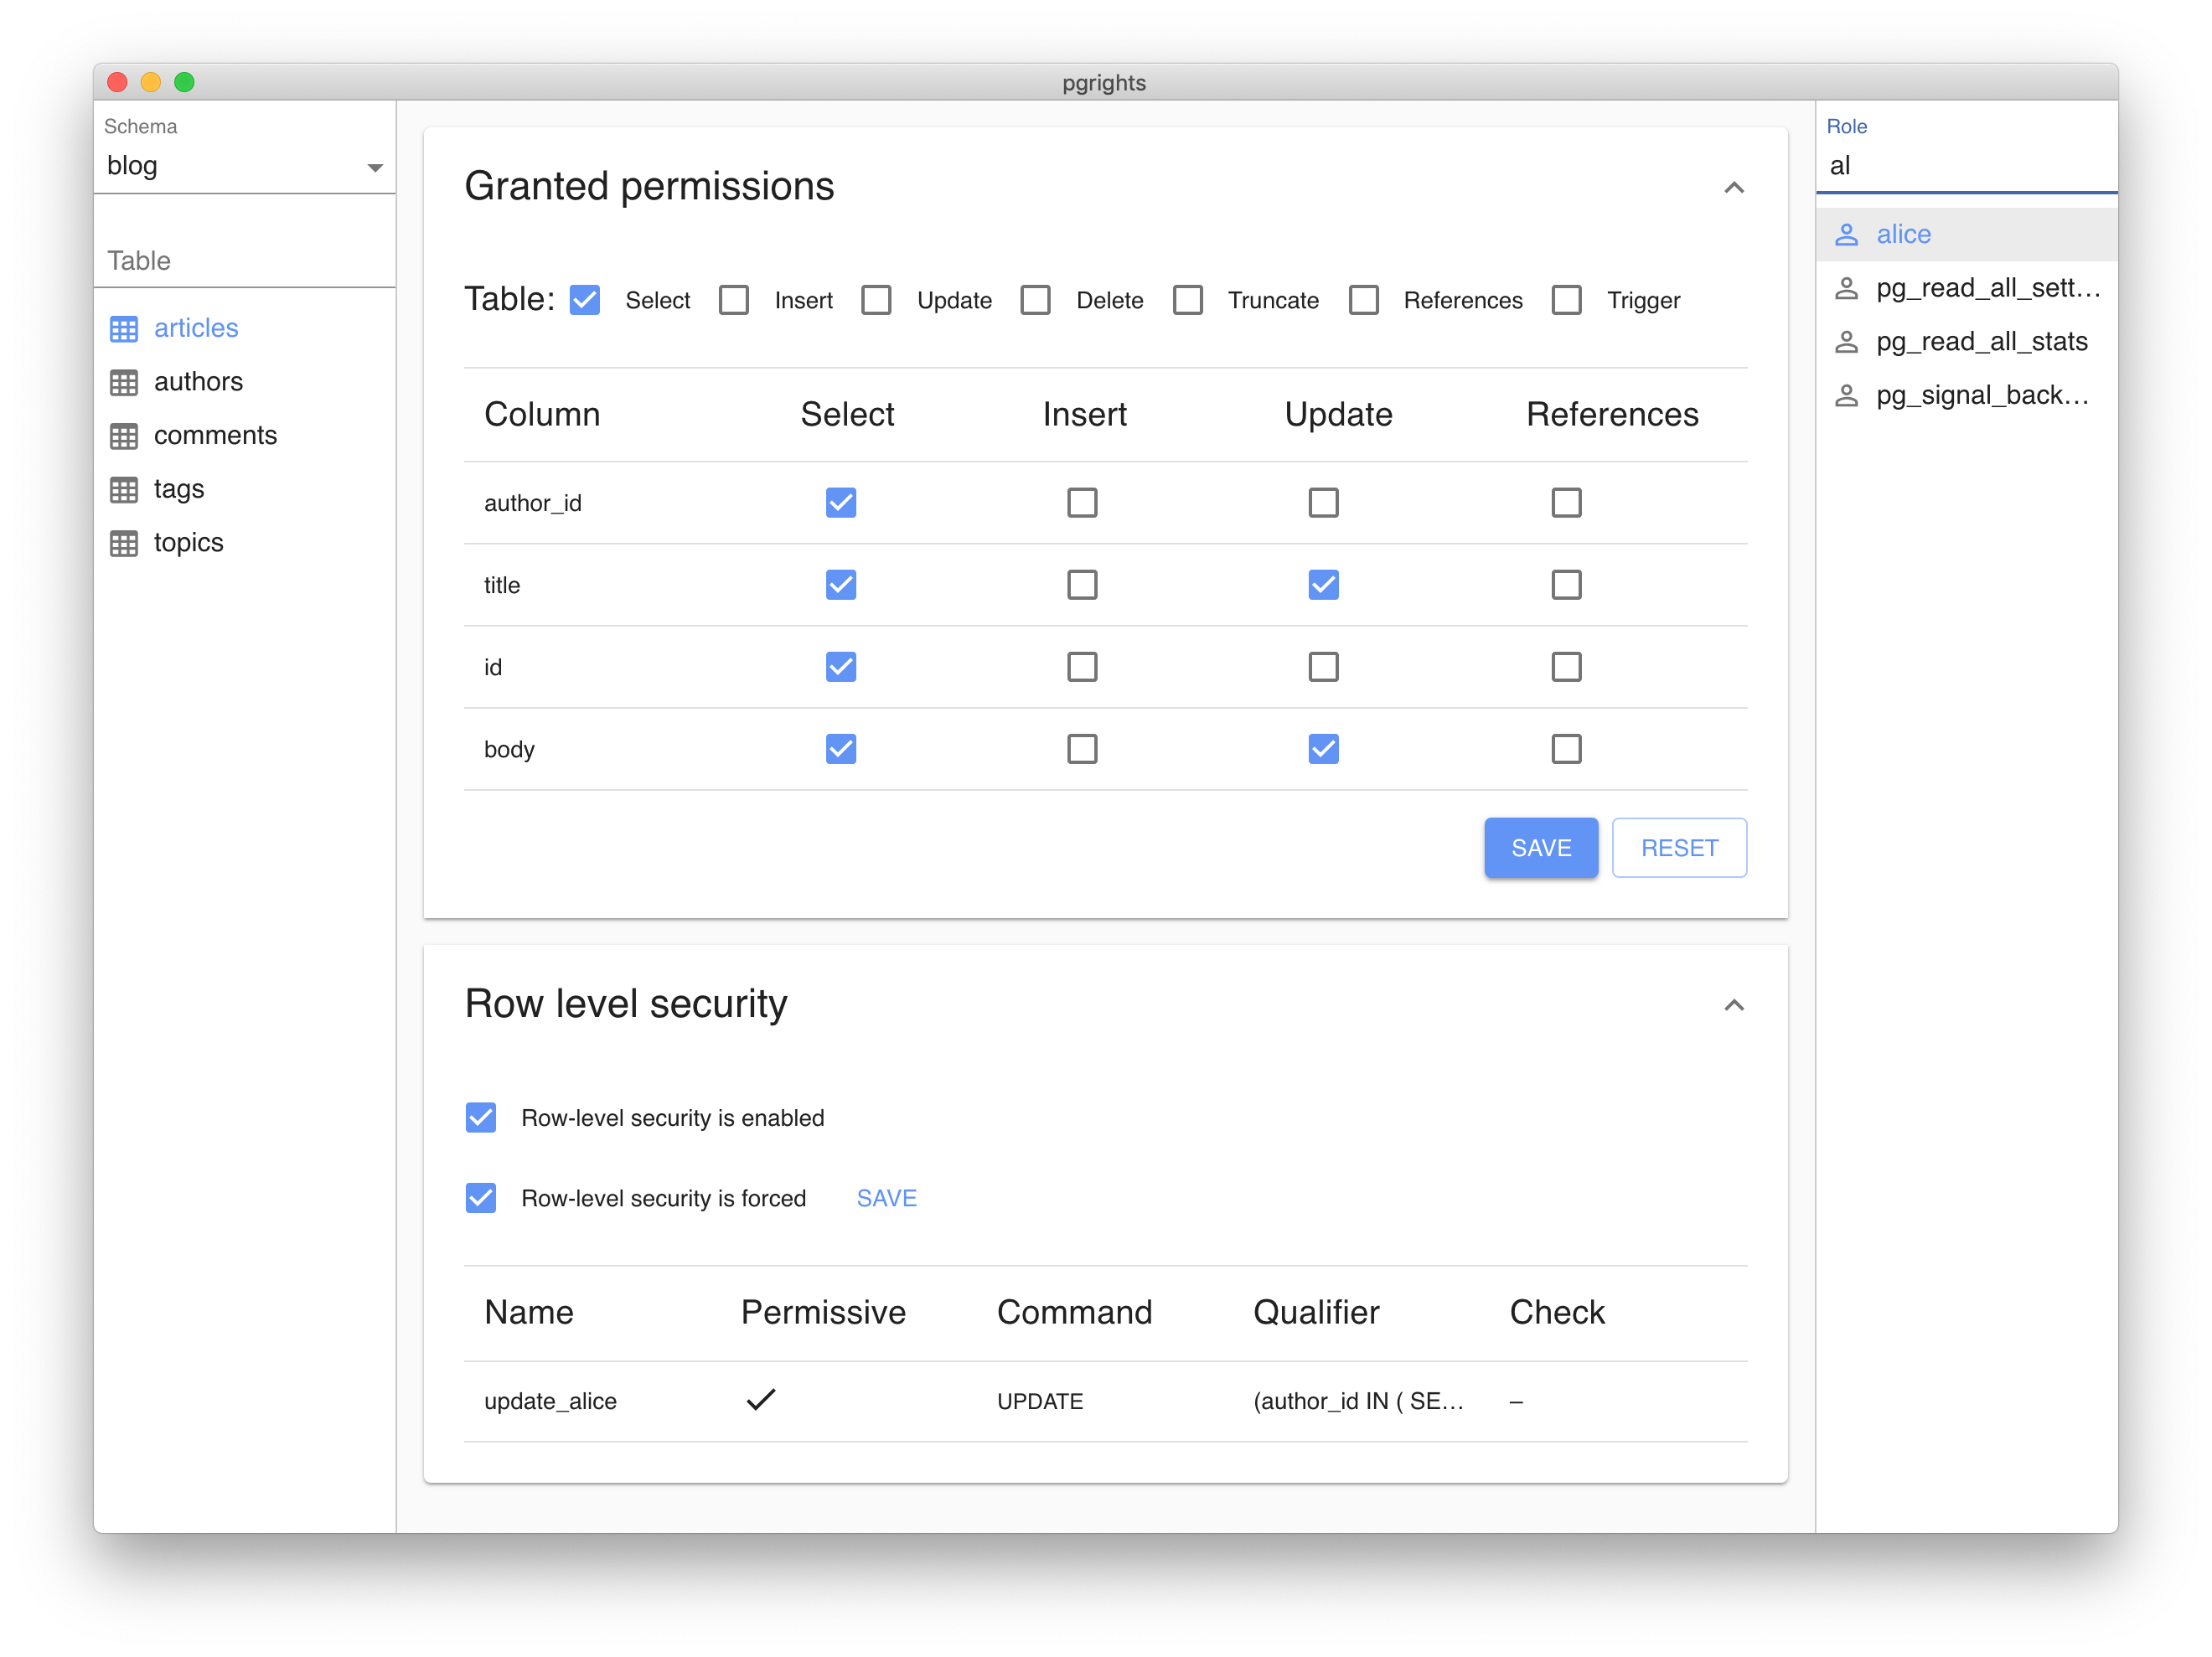2212x1657 pixels.
Task: Click the blue SAVE permissions button
Action: click(x=1541, y=848)
